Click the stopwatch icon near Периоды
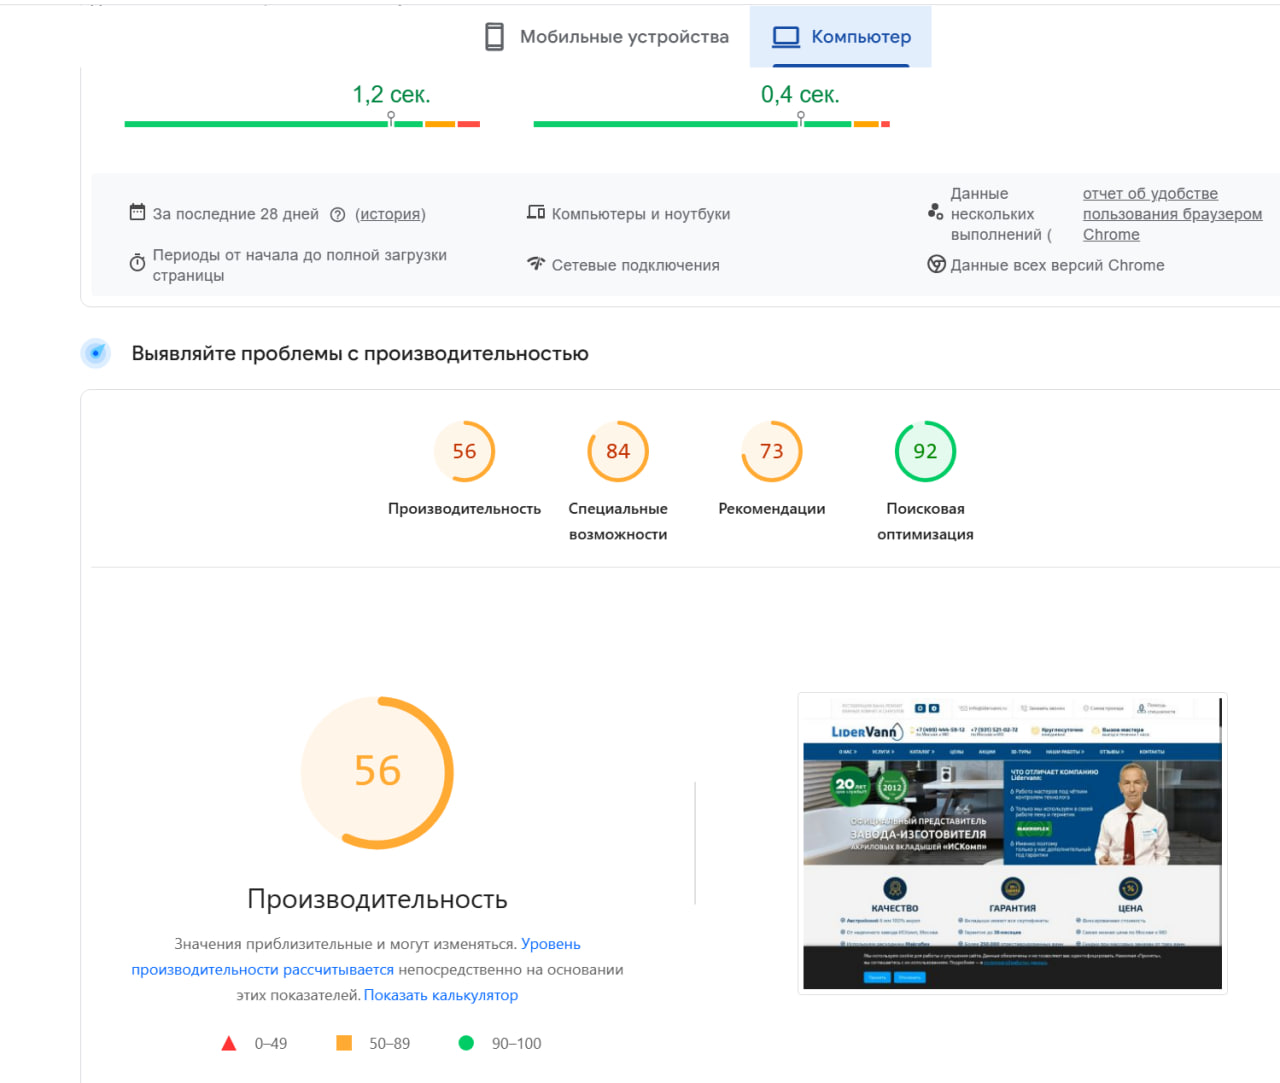The image size is (1280, 1083). click(137, 263)
